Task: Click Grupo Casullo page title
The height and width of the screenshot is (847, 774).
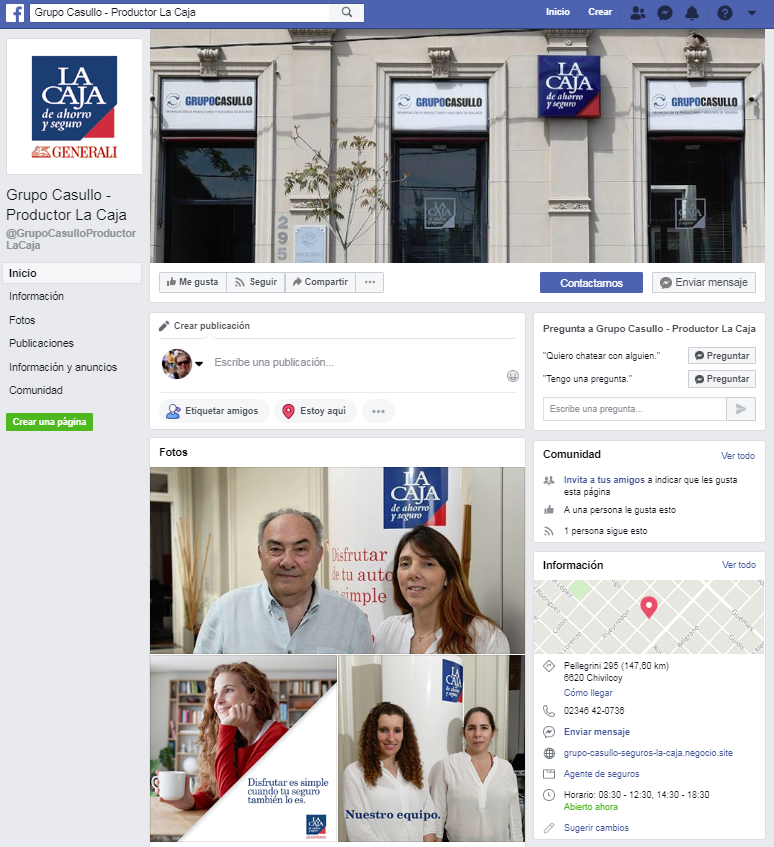Action: tap(66, 205)
